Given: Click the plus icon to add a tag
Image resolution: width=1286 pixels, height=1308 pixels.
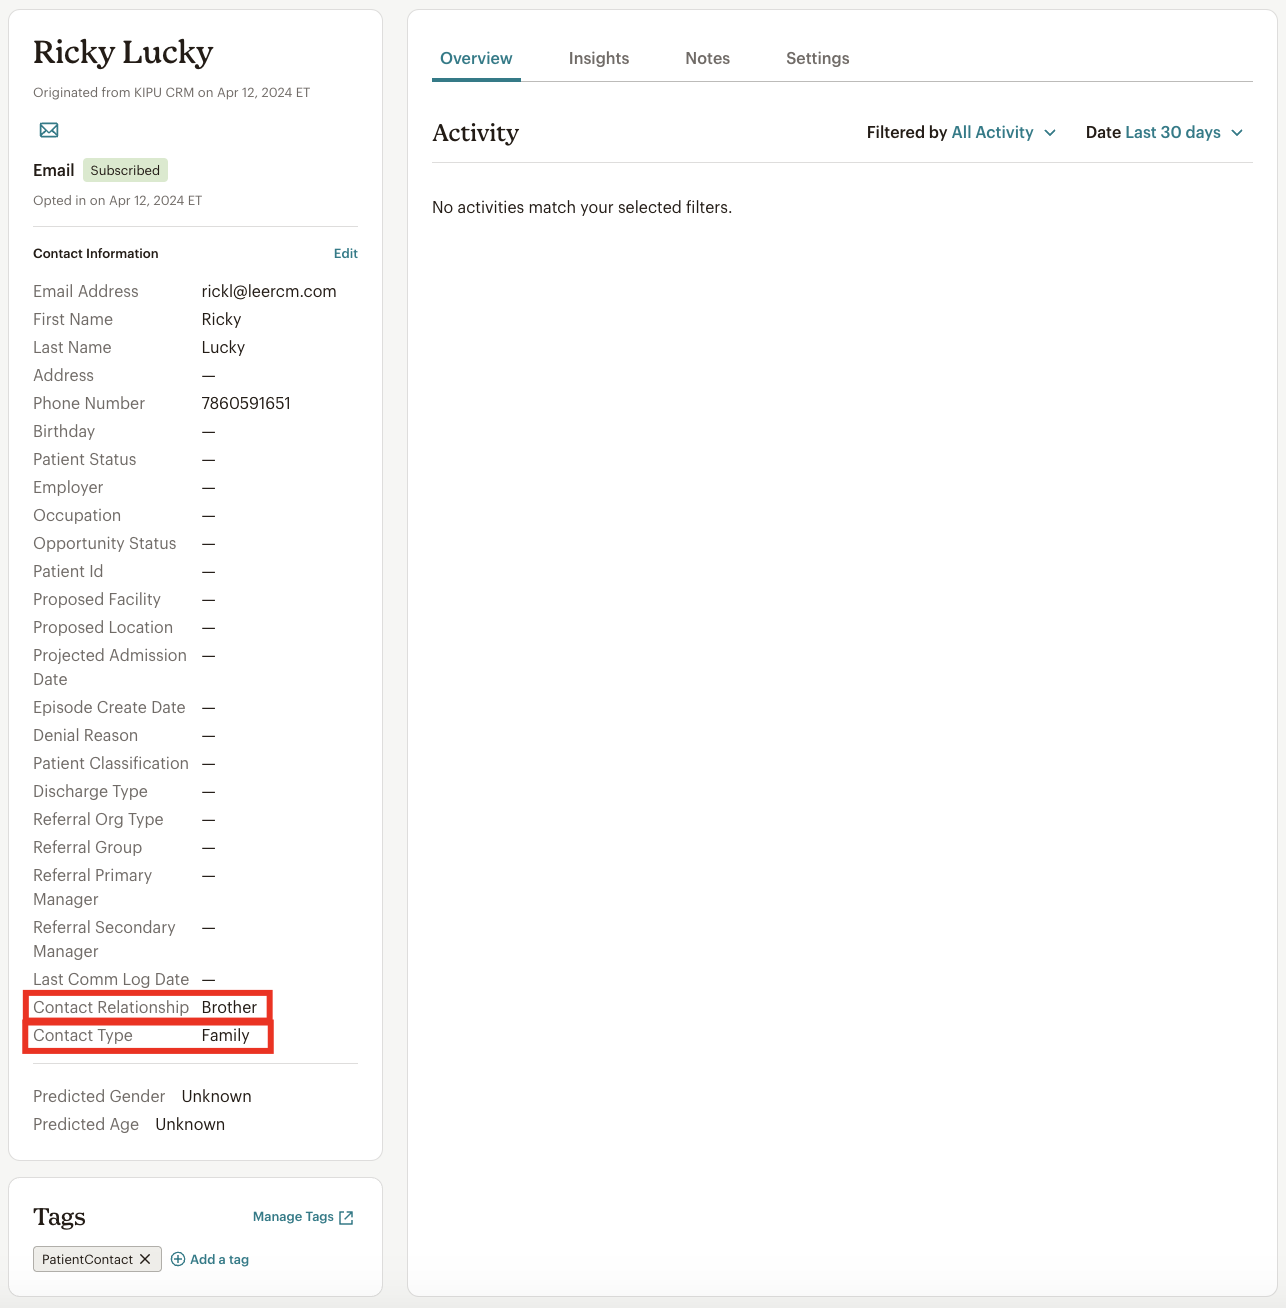Looking at the screenshot, I should click(178, 1259).
